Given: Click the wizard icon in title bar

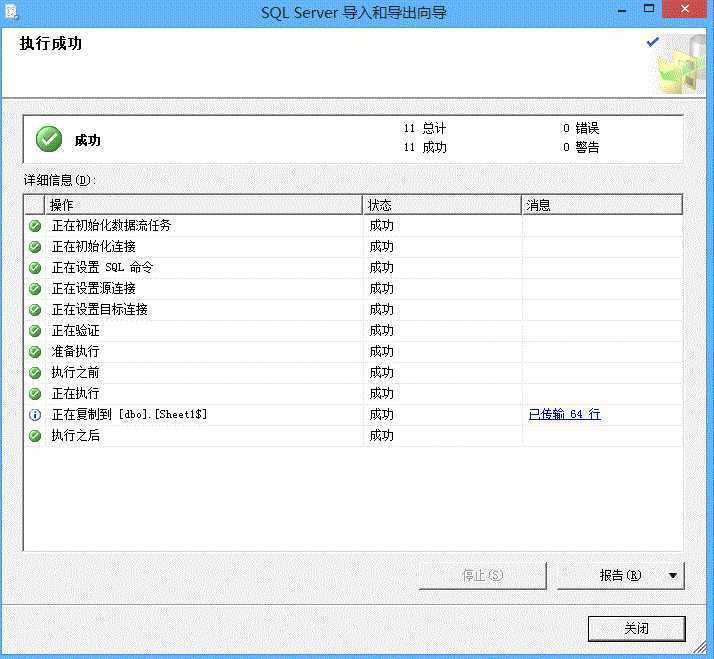Looking at the screenshot, I should coord(11,11).
